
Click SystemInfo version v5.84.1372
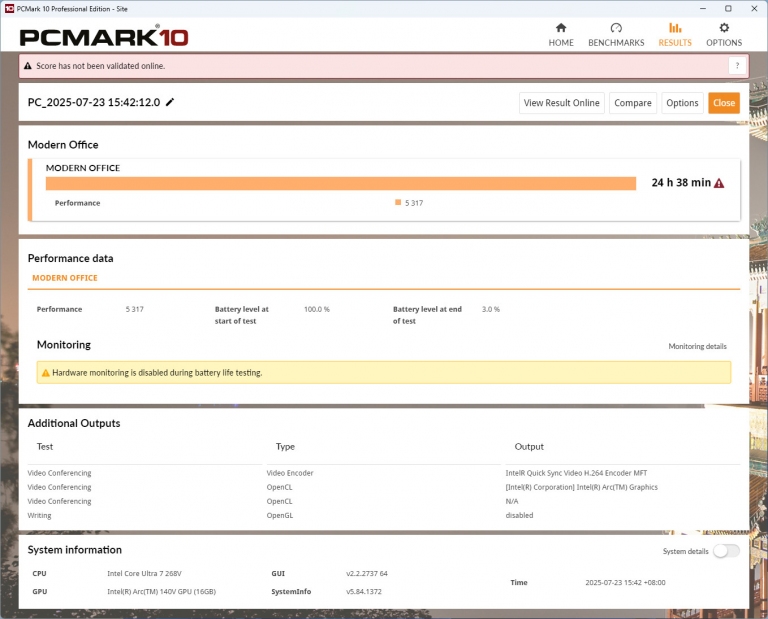point(364,592)
